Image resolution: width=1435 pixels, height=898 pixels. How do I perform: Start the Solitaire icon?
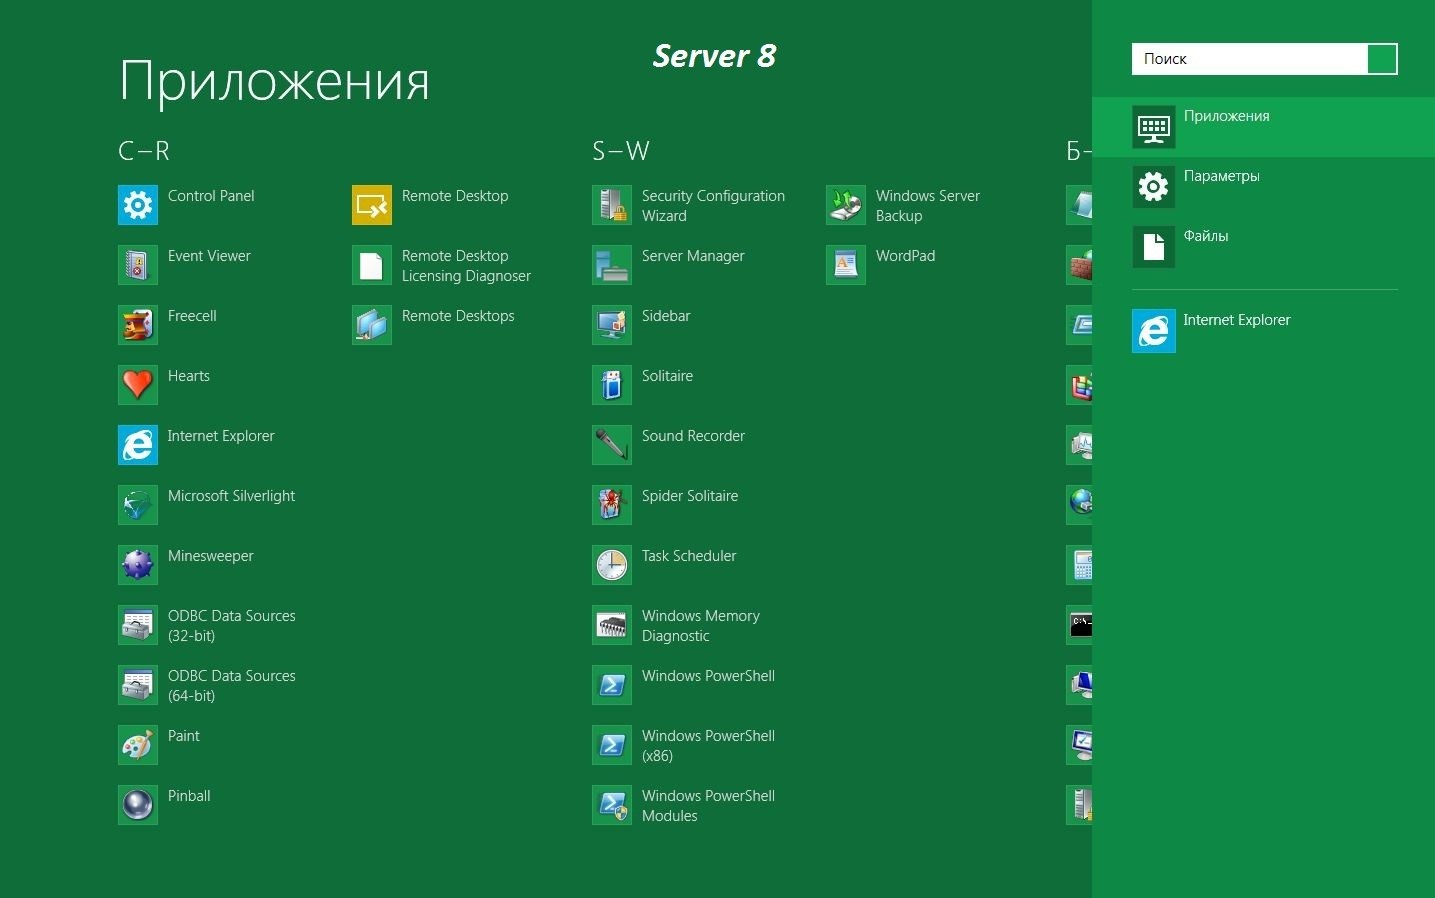point(612,385)
